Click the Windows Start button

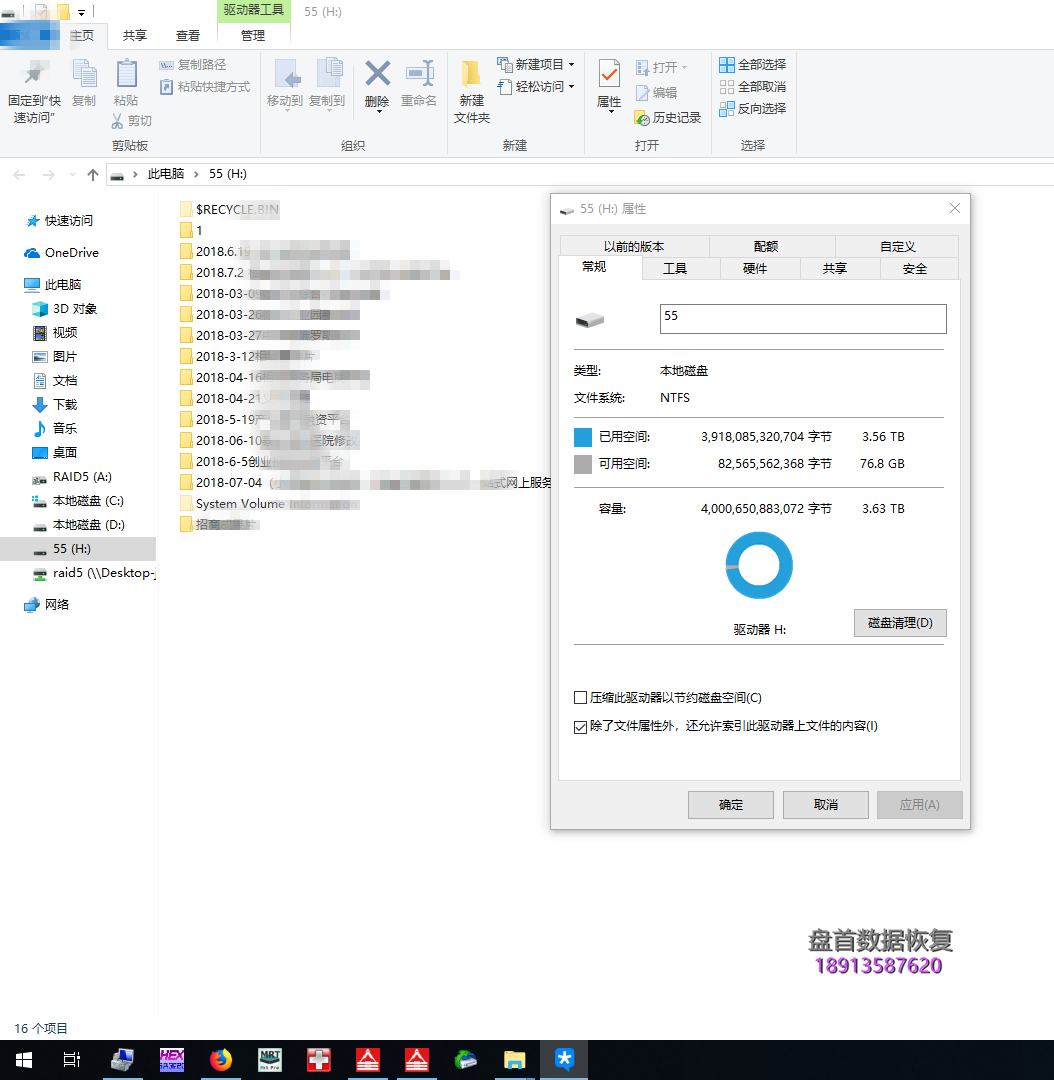pyautogui.click(x=24, y=1059)
